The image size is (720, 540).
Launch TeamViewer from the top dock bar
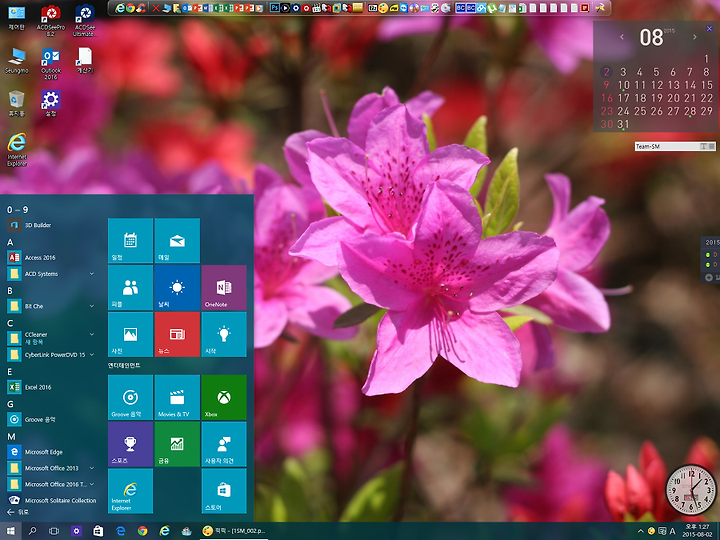tap(403, 8)
